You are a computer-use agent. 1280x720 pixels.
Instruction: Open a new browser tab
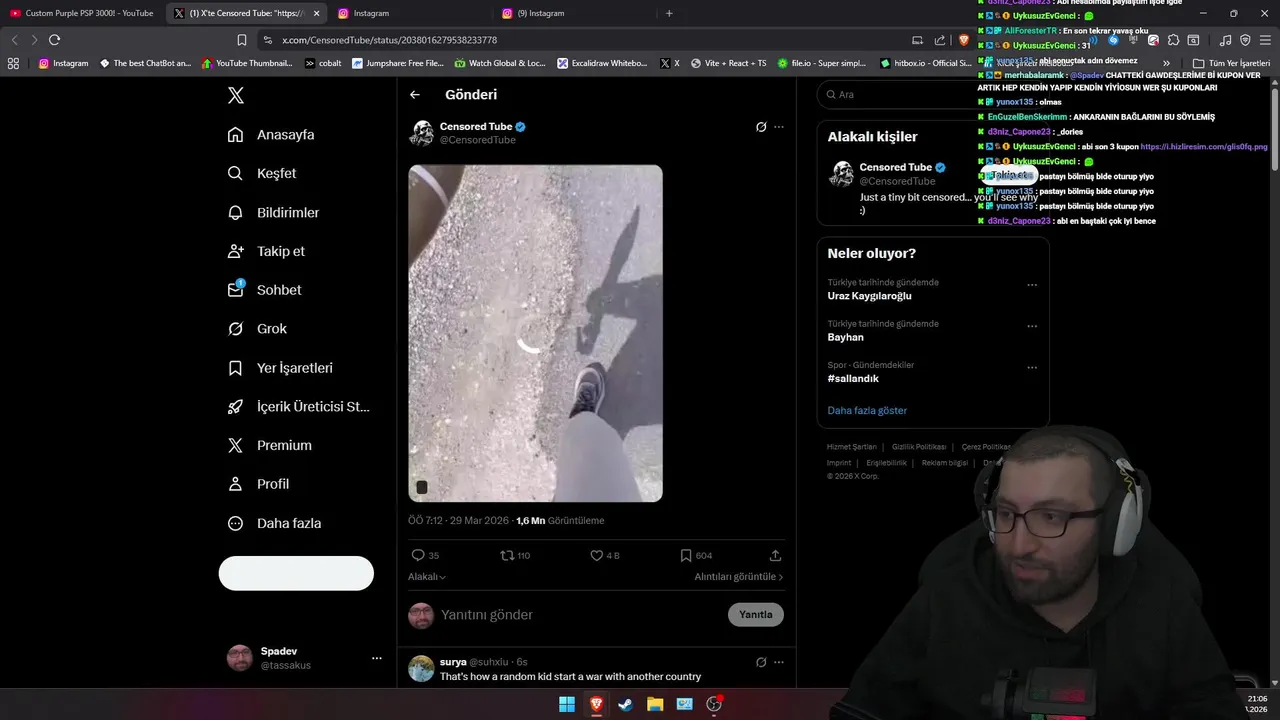coord(669,13)
